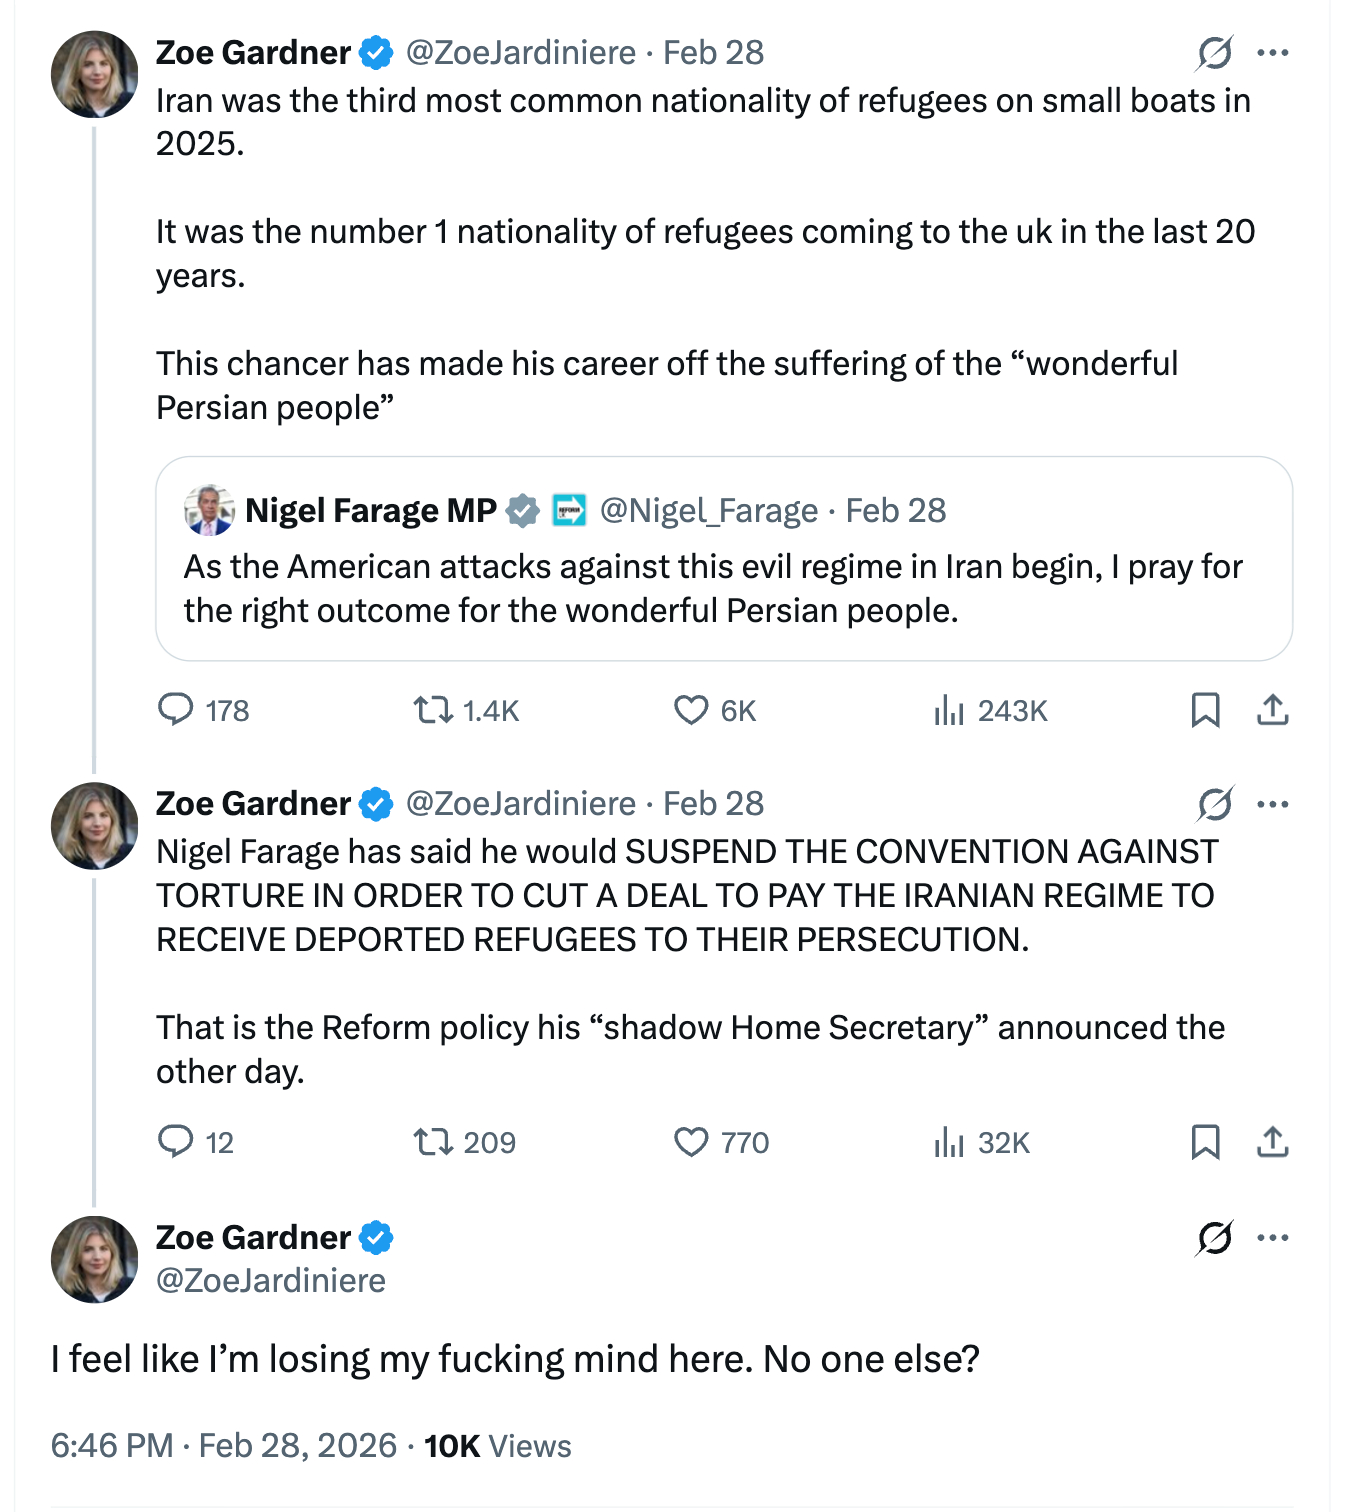This screenshot has height=1512, width=1346.
Task: Open more options on the final tweet
Action: coord(1272,1238)
